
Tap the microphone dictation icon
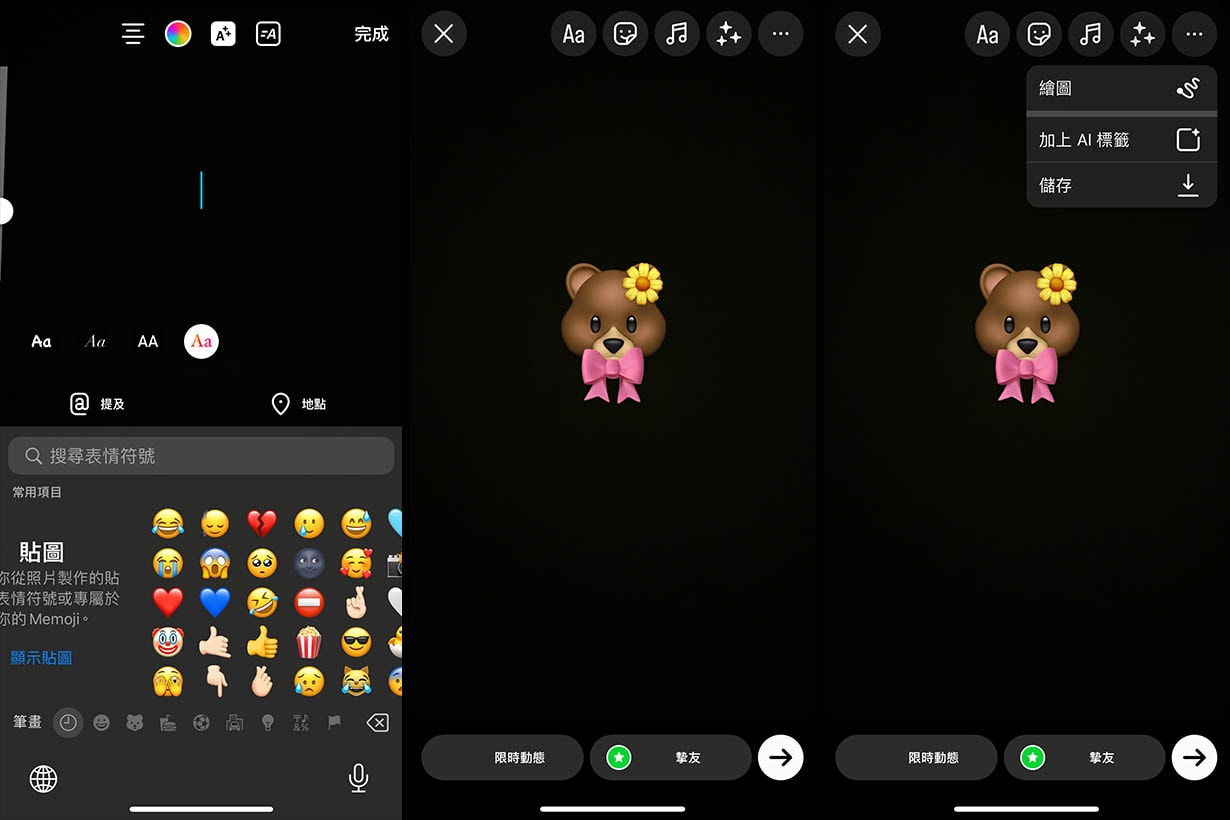[359, 778]
